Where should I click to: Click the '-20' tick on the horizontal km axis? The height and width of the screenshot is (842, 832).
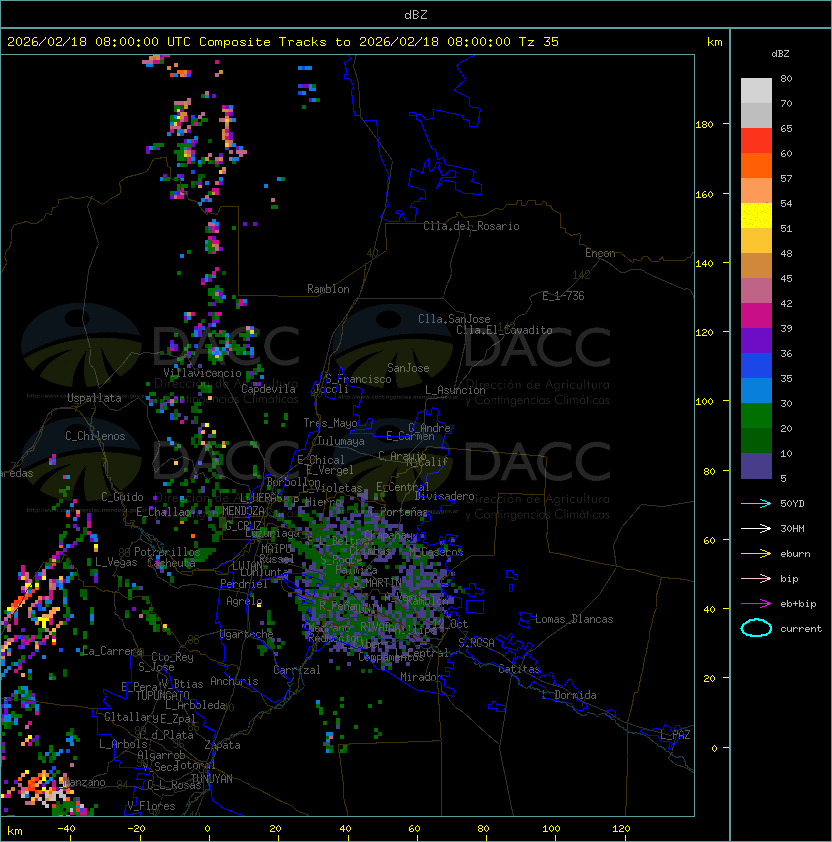[136, 829]
